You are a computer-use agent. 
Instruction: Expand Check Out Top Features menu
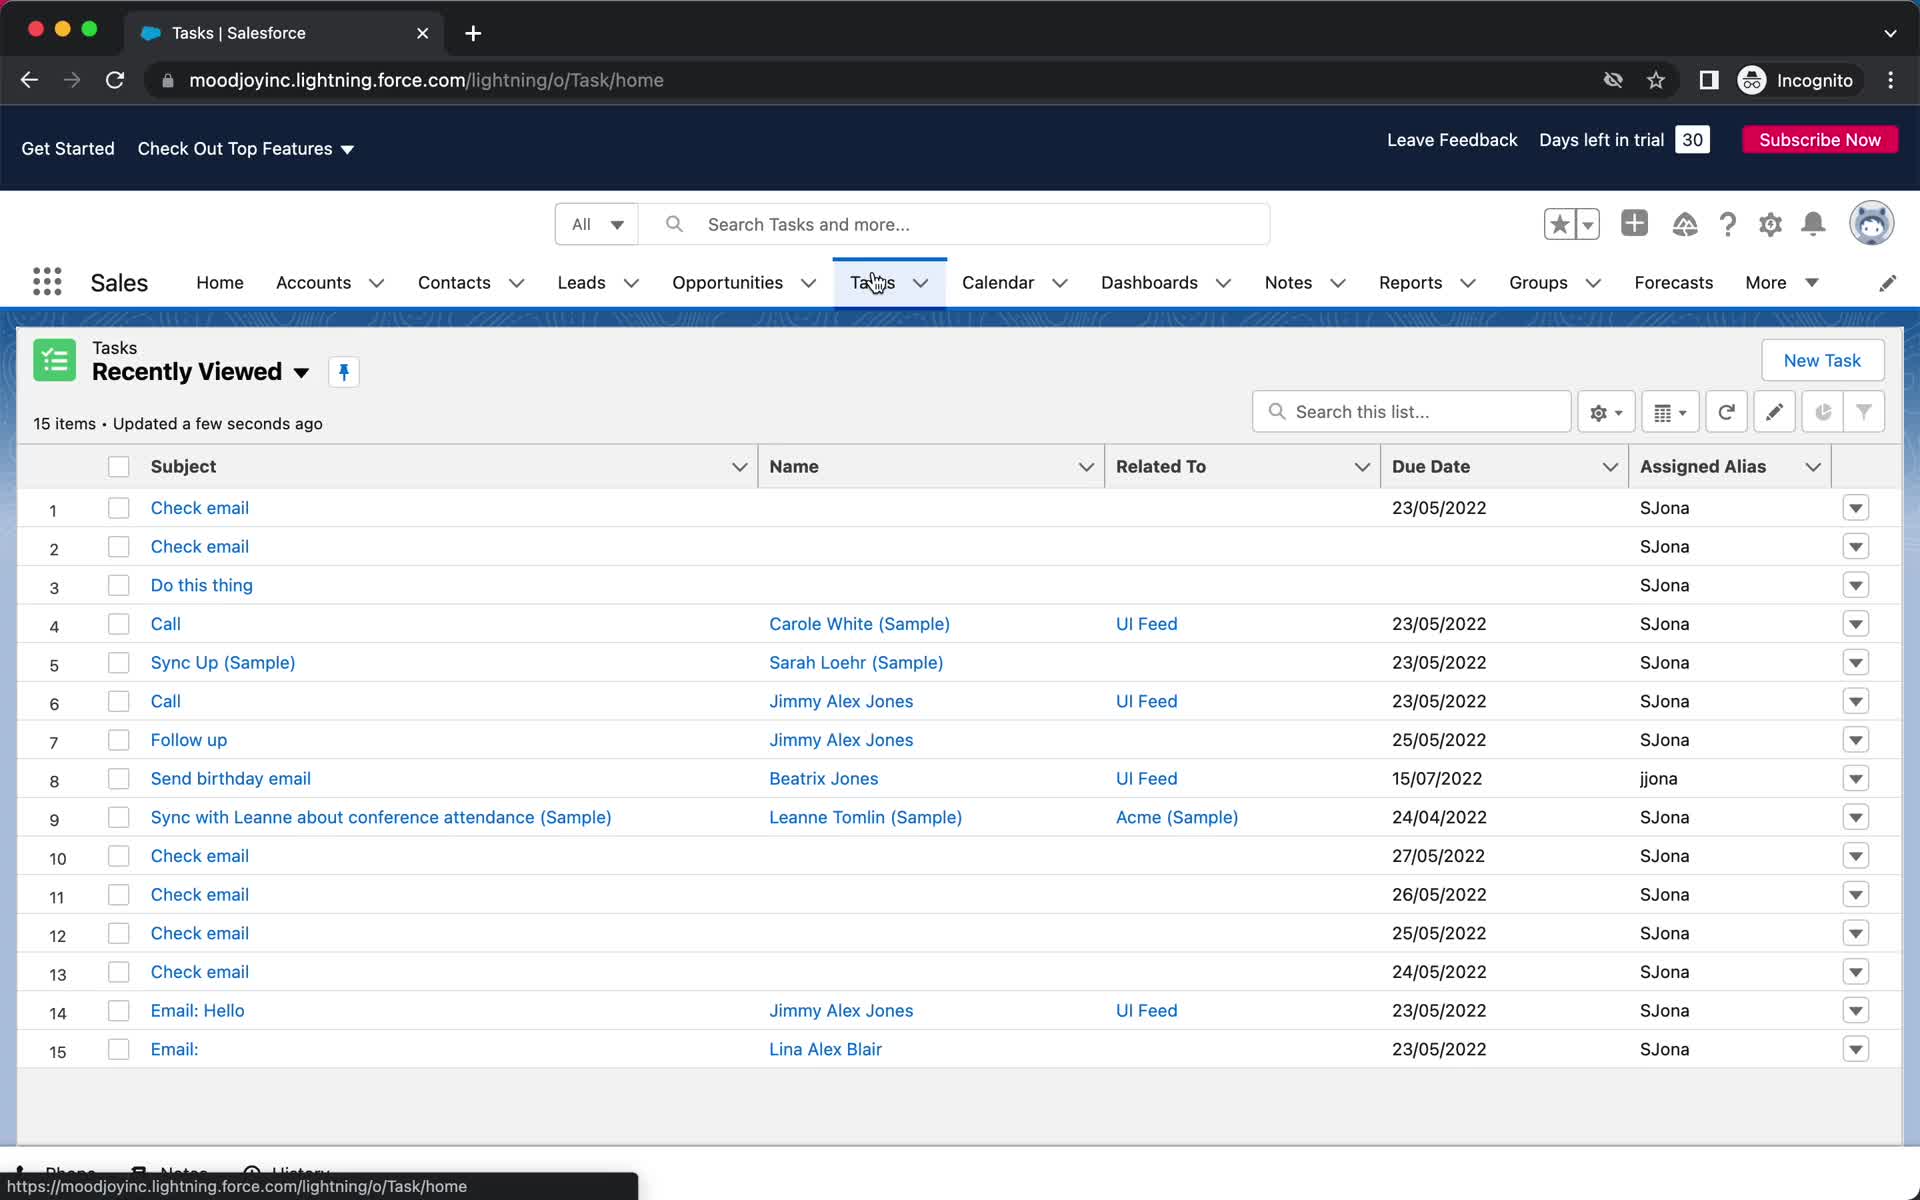pos(246,149)
